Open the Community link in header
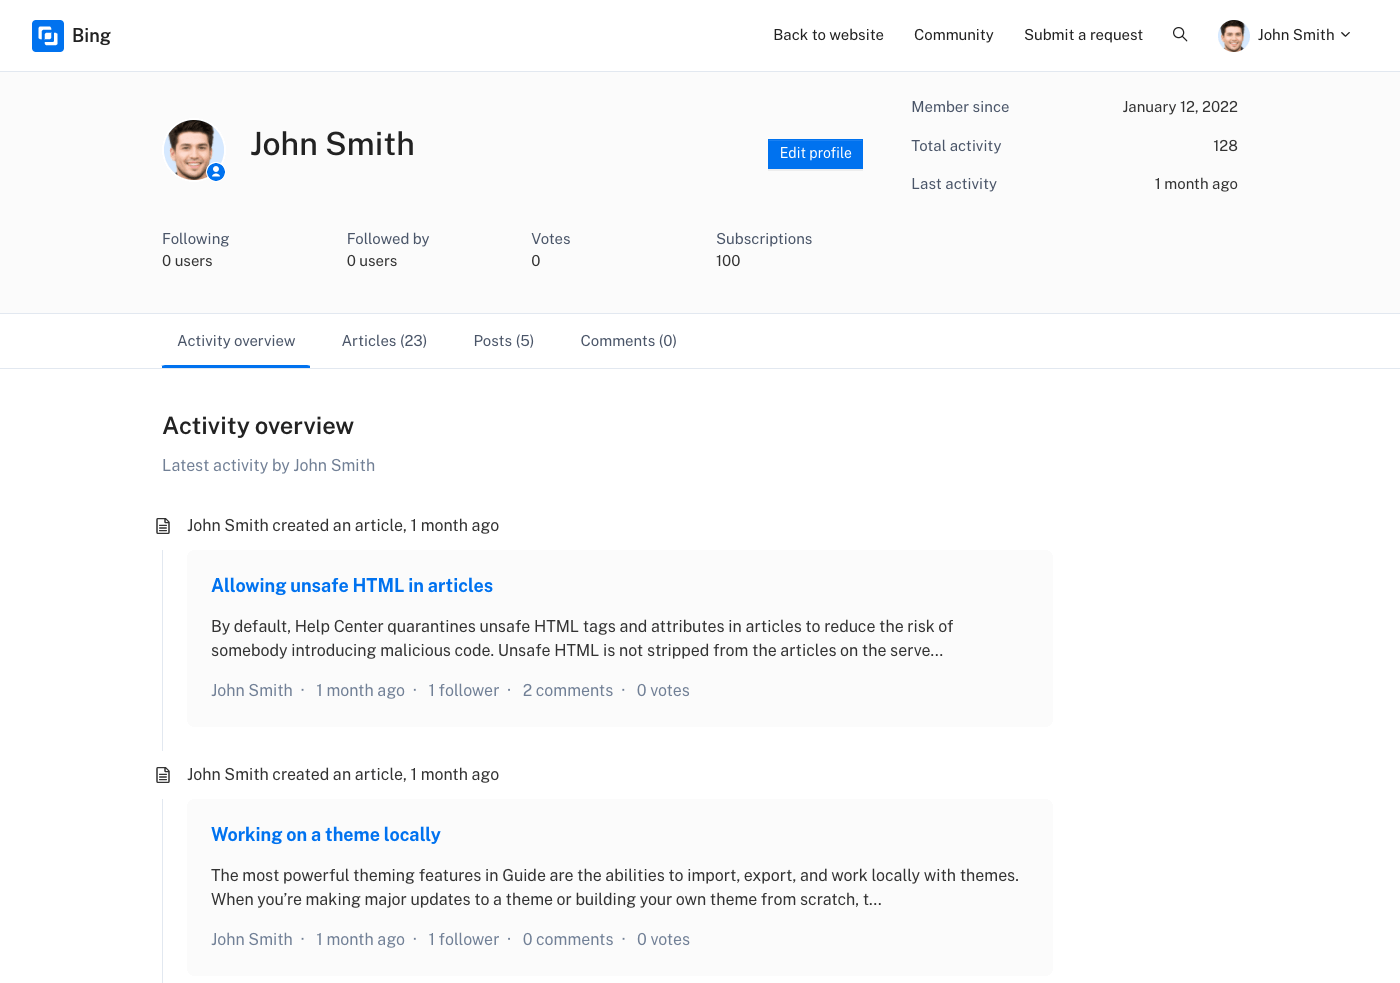Viewport: 1400px width, 983px height. (953, 35)
